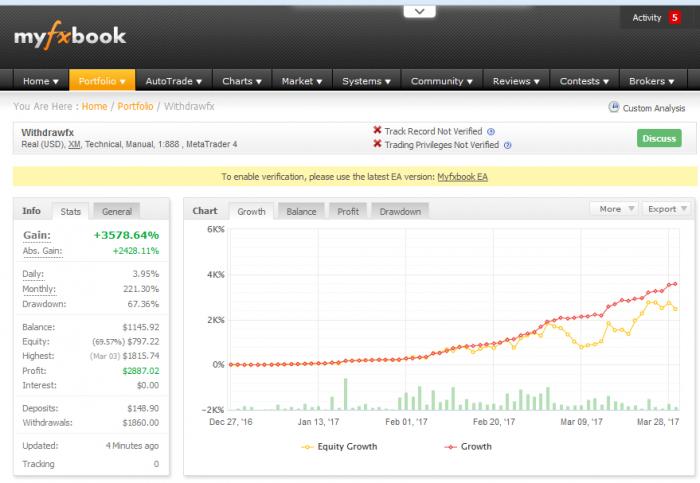Open the Home dropdown menu
The height and width of the screenshot is (483, 700).
41,81
